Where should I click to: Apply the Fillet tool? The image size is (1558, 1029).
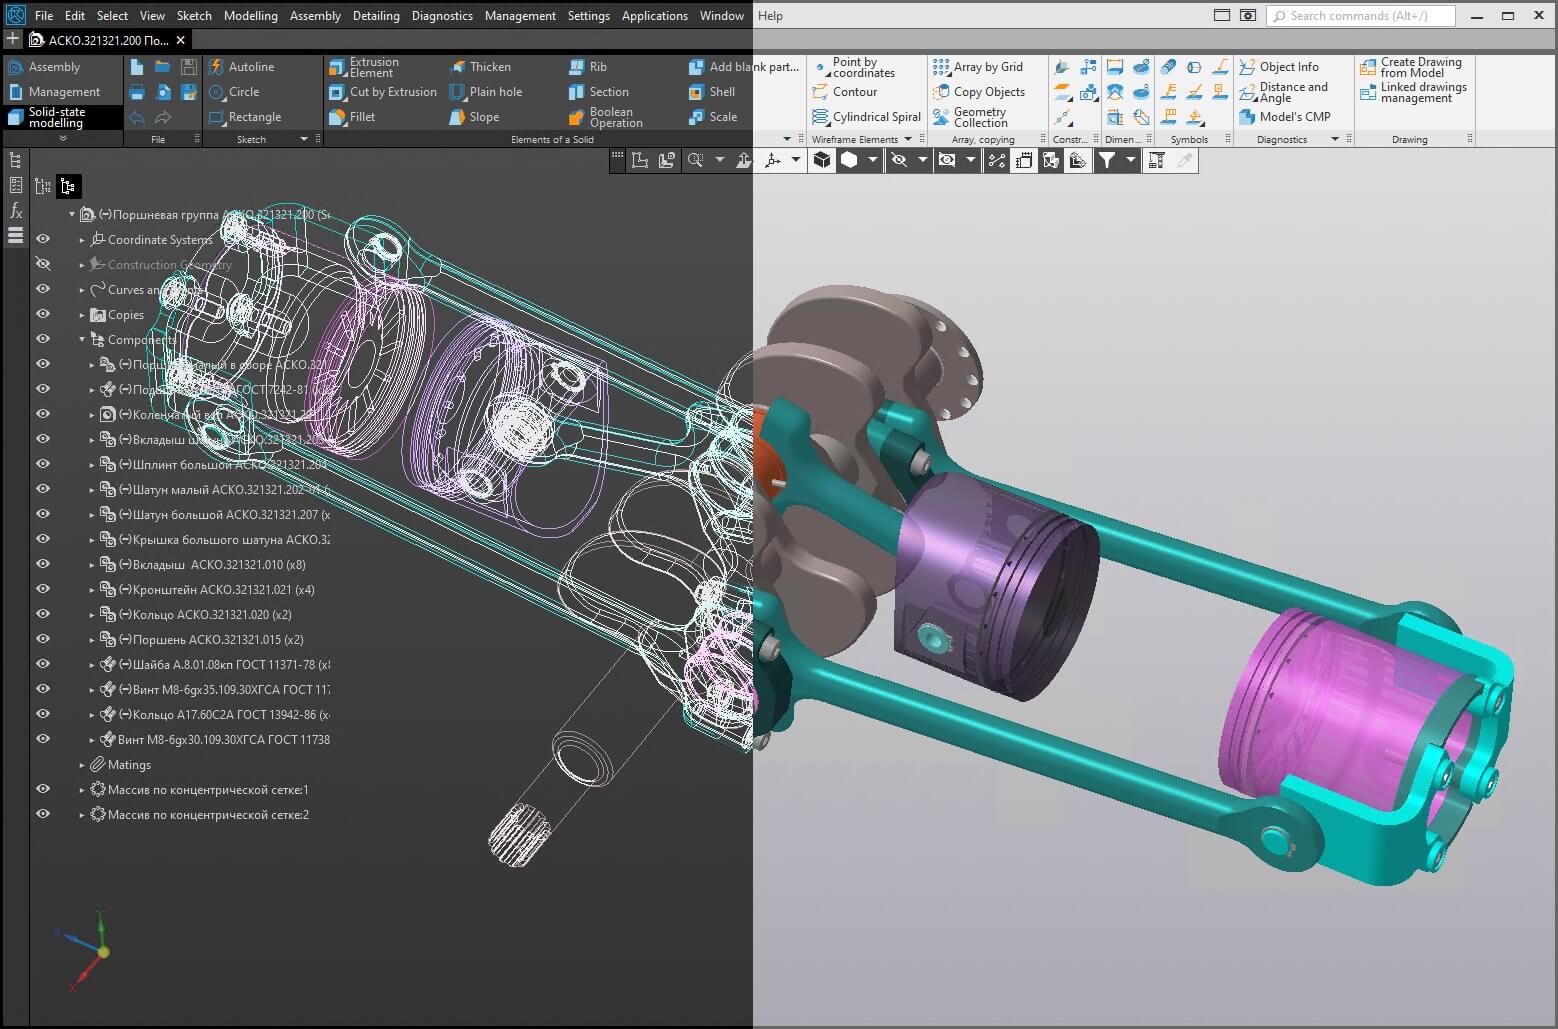point(352,117)
